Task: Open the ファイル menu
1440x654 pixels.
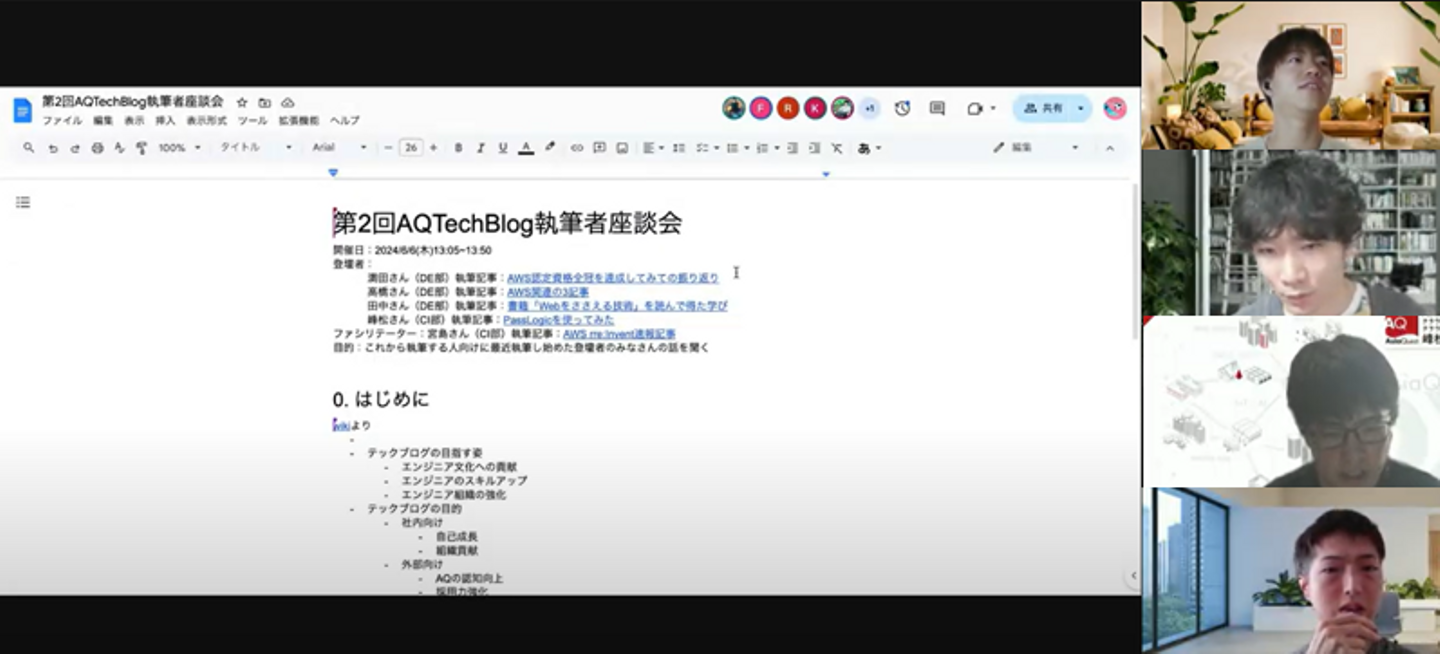Action: coord(62,120)
